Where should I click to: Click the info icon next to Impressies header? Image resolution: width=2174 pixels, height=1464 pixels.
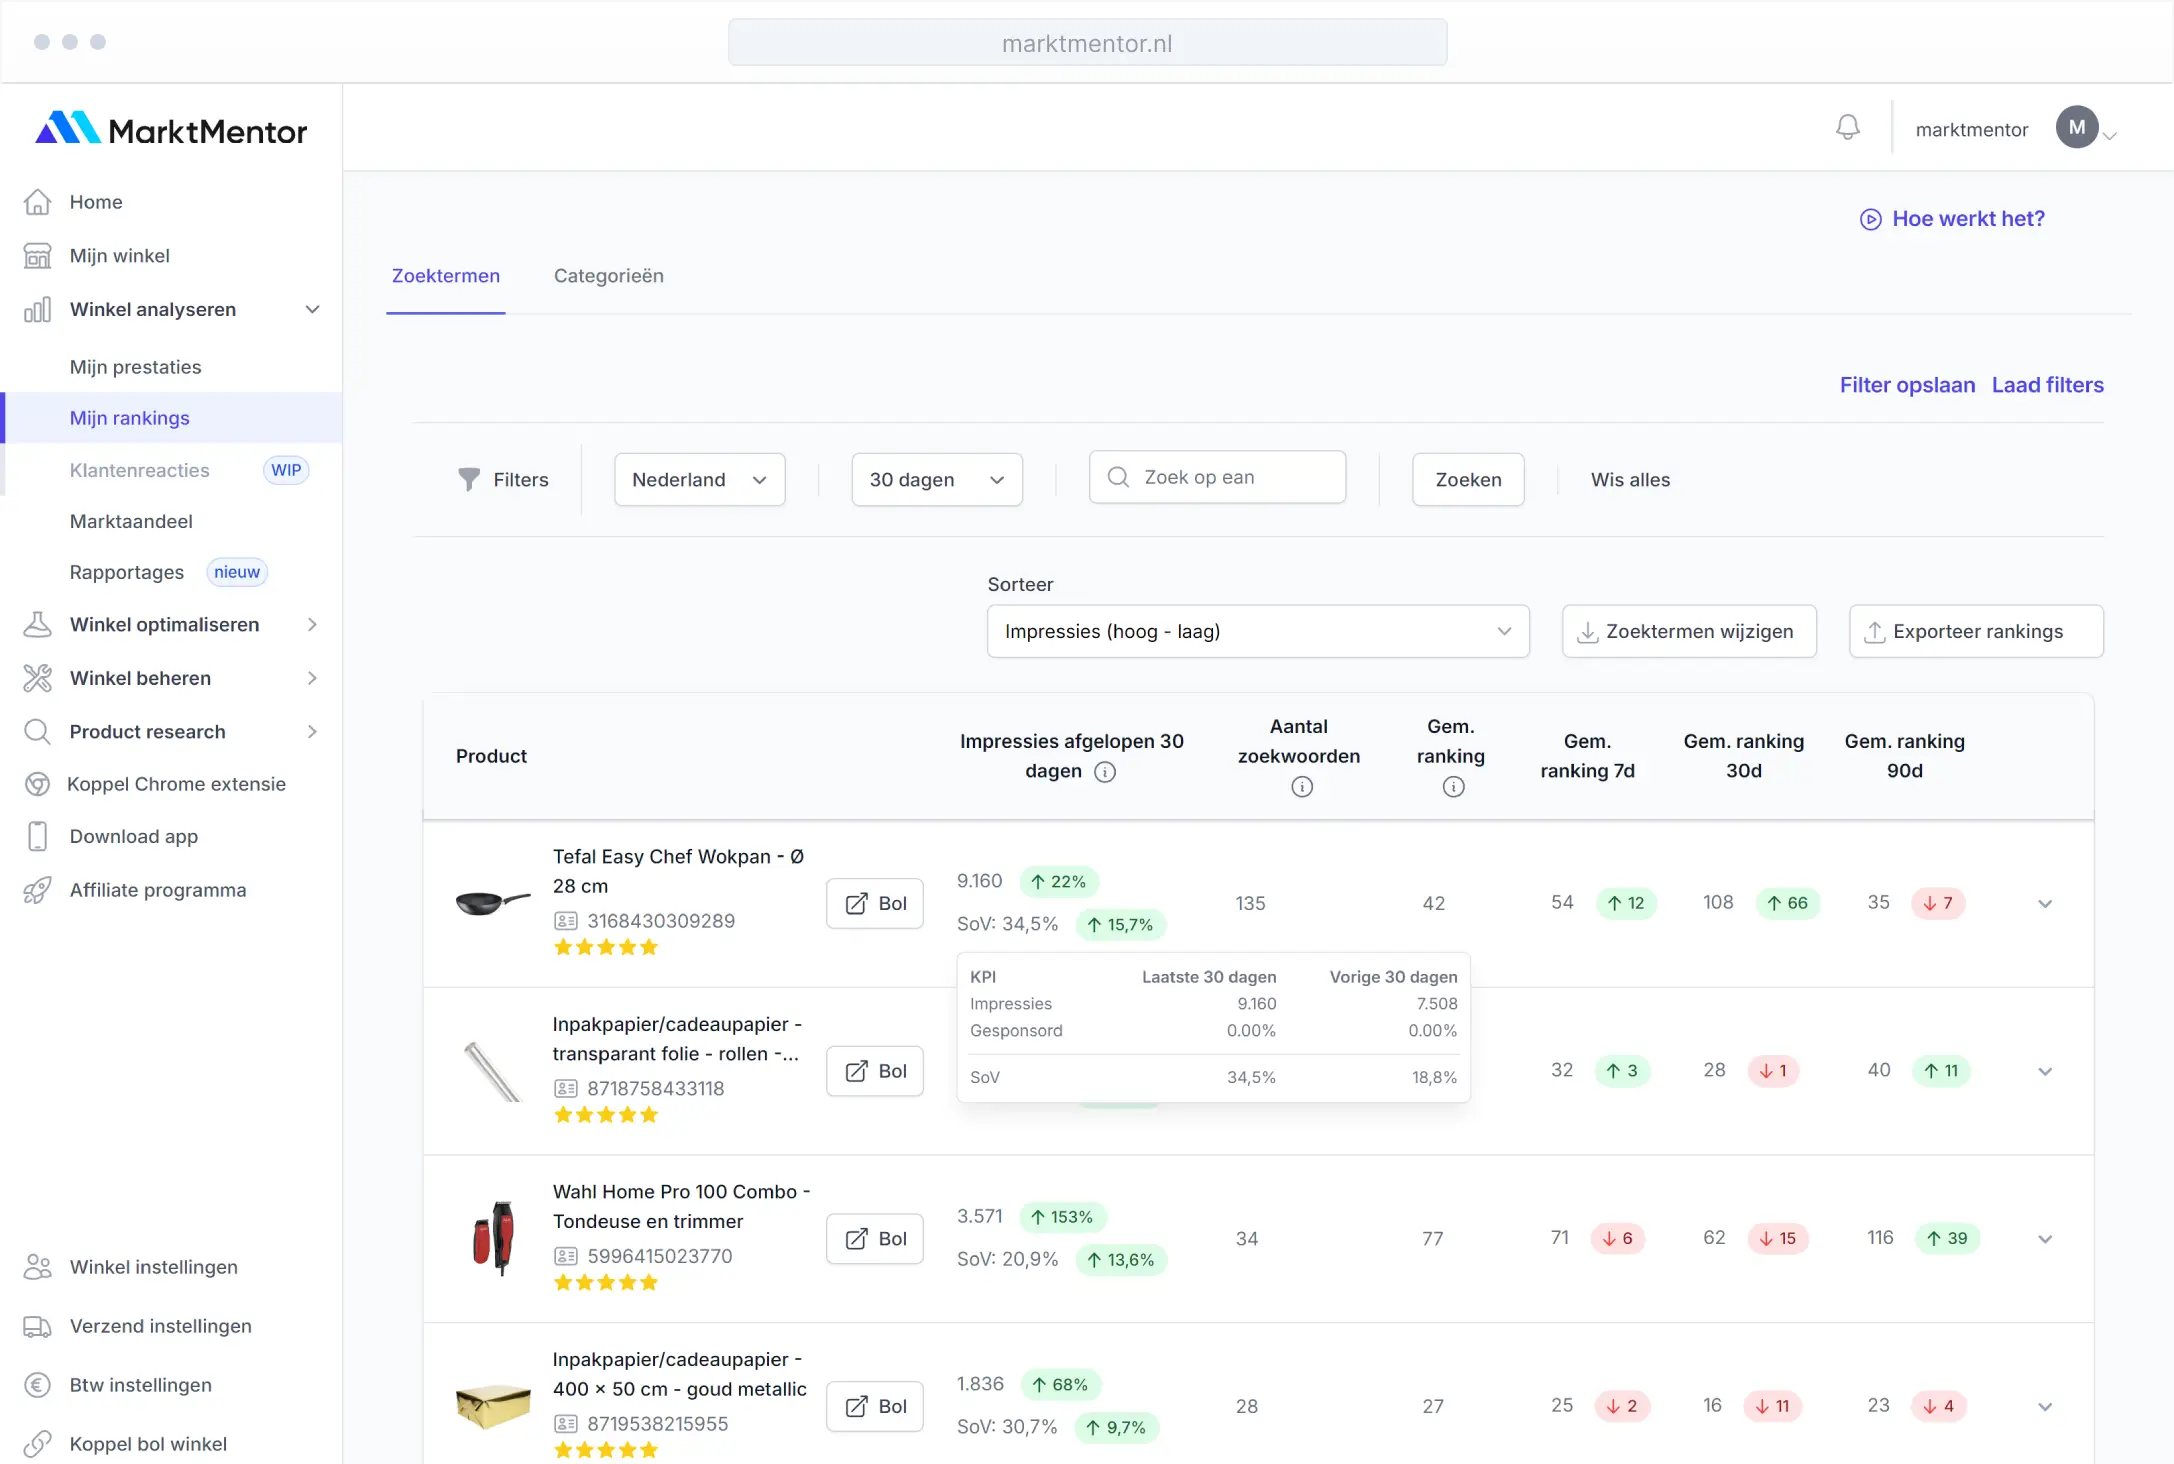tap(1104, 772)
